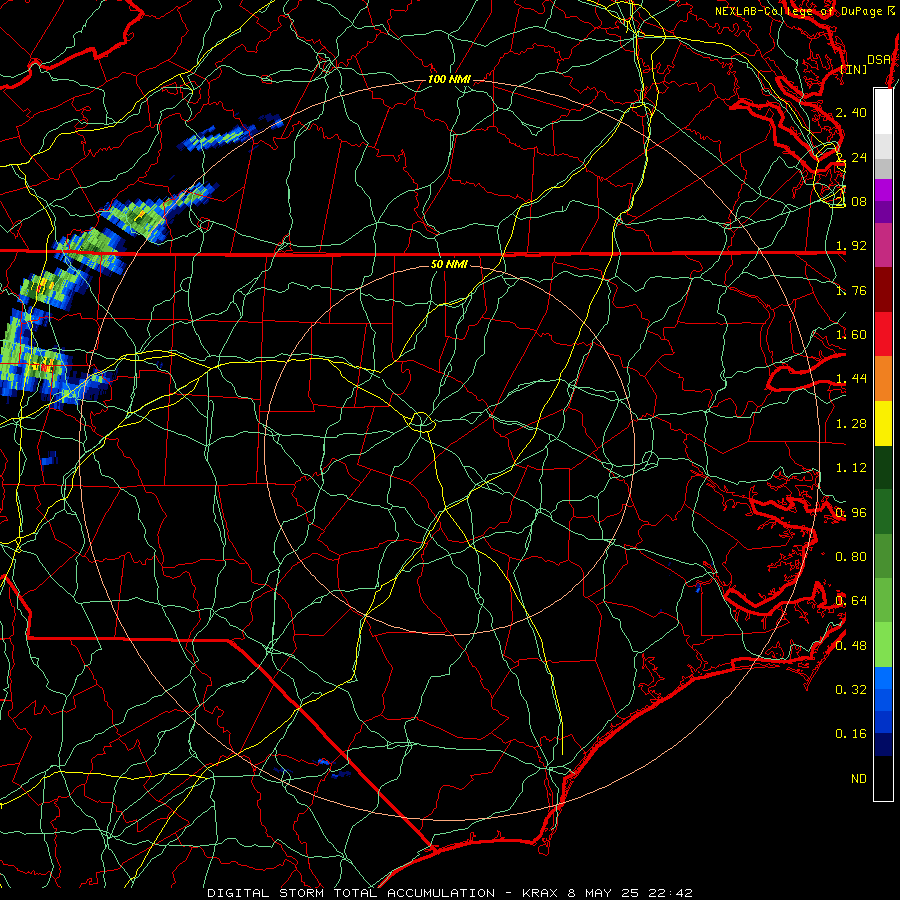Click the 1.12 legend value
This screenshot has width=900, height=900.
pos(851,468)
